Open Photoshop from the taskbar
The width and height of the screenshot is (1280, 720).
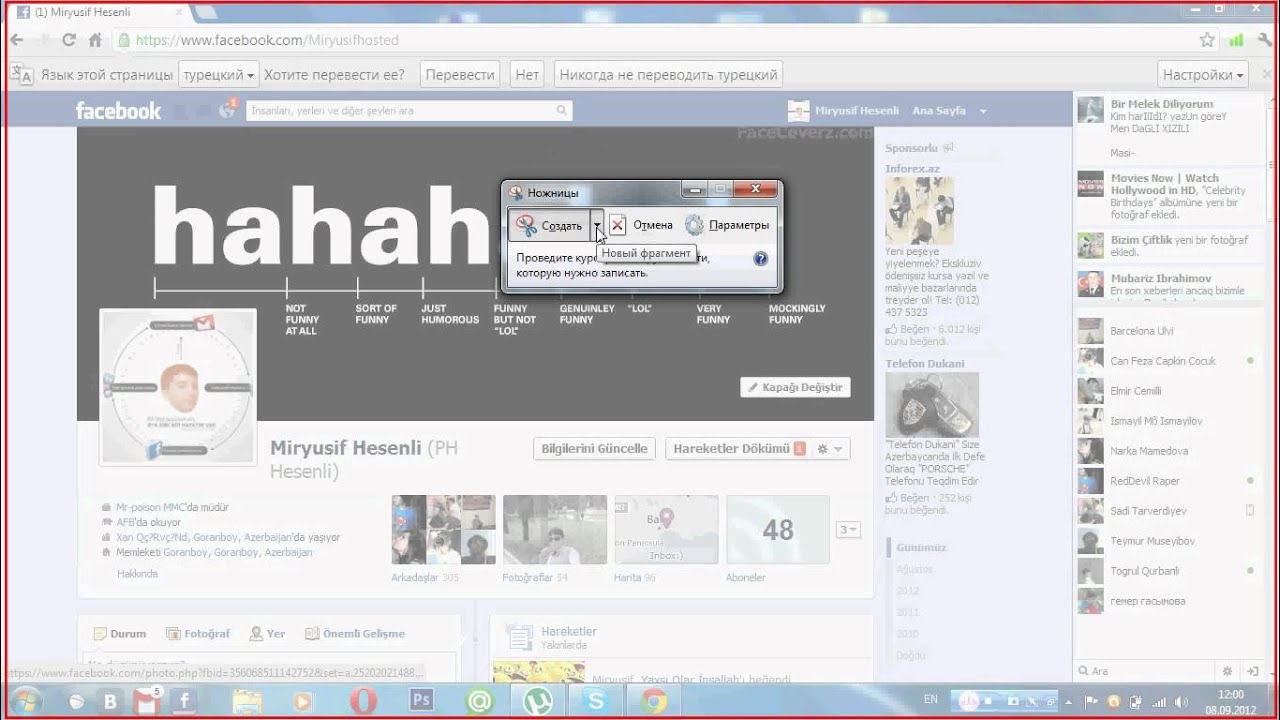422,701
